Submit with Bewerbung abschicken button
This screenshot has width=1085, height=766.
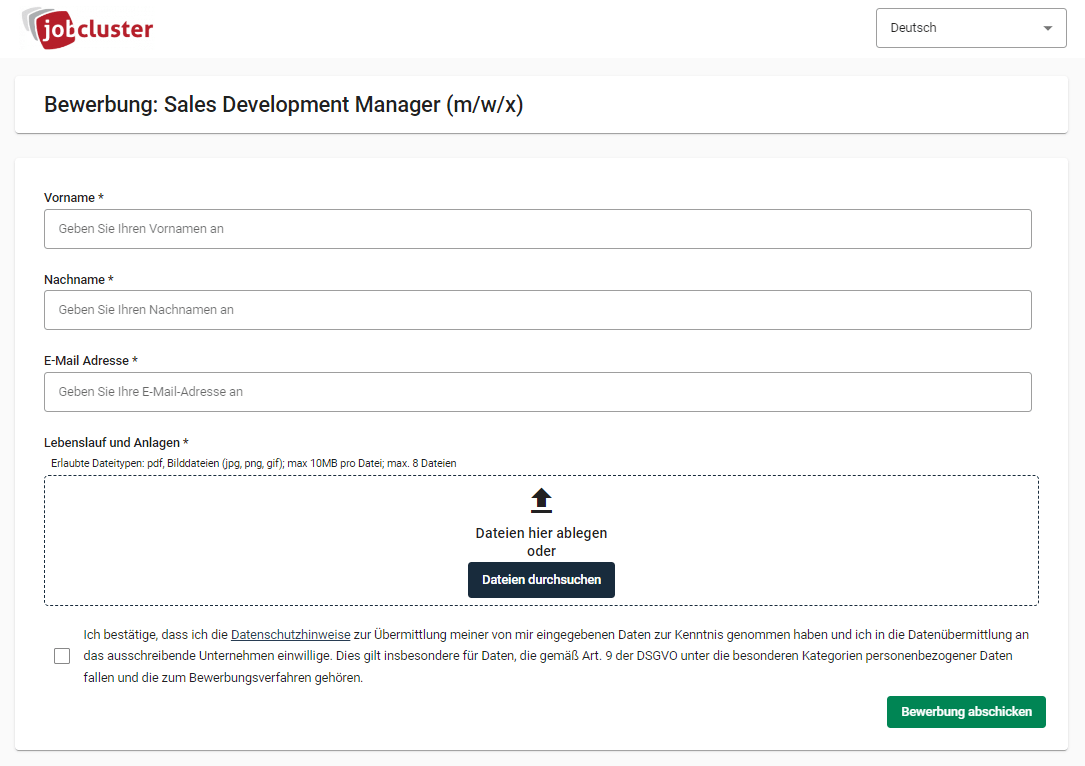965,712
